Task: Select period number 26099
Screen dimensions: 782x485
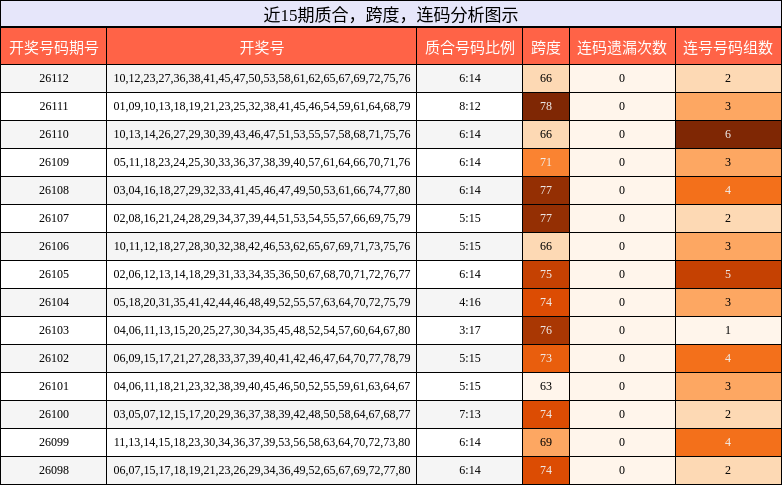Action: tap(53, 442)
